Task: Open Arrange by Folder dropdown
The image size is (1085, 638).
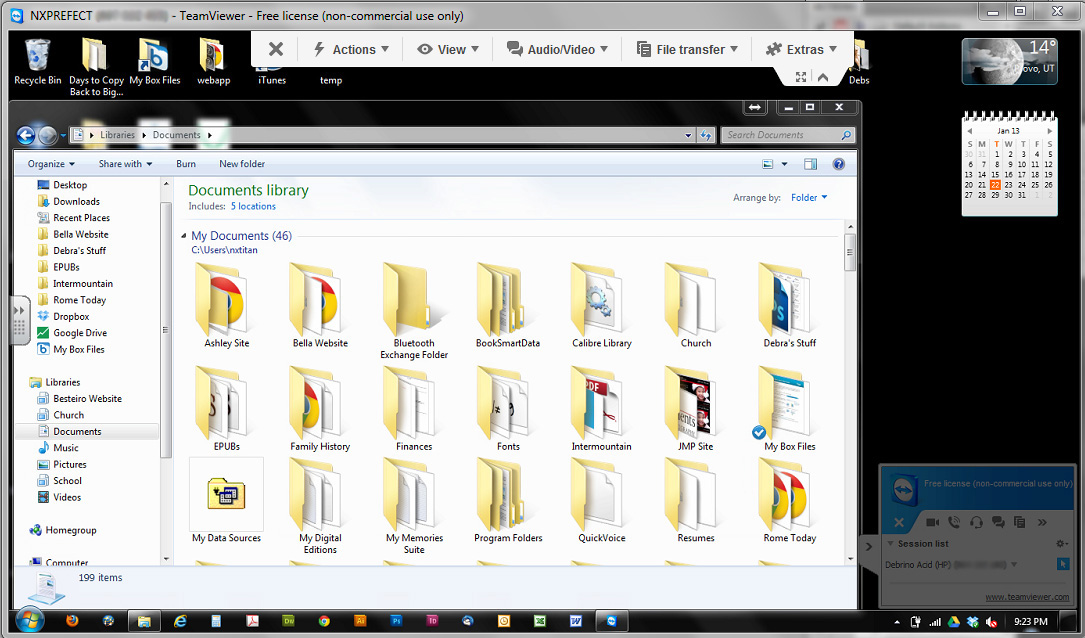Action: pos(809,198)
